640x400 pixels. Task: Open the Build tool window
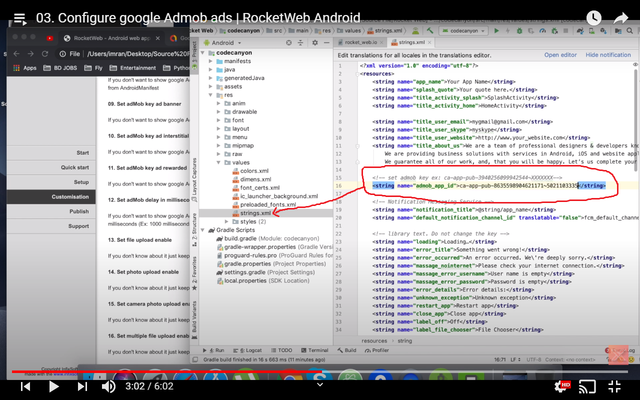click(x=347, y=350)
